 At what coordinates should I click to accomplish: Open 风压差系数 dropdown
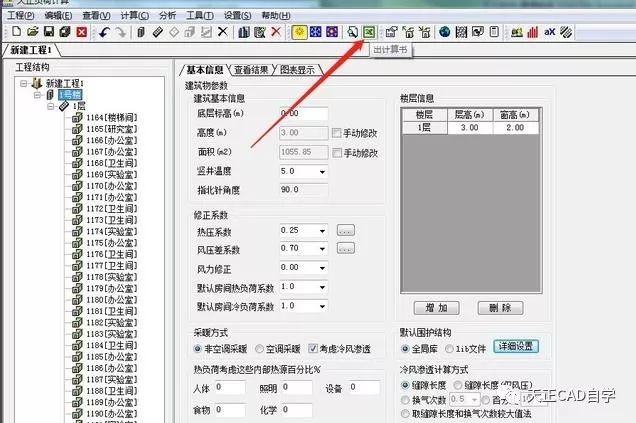coord(322,249)
